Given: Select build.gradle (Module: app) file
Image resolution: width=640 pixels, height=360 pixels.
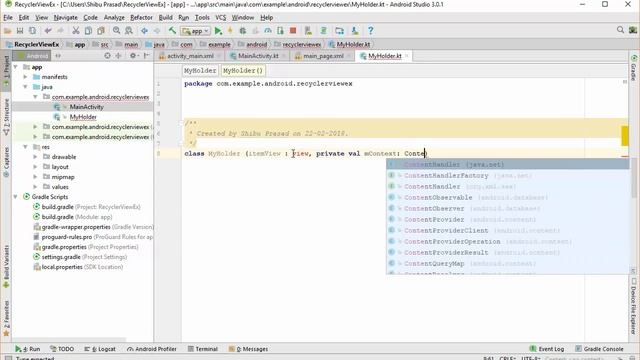Looking at the screenshot, I should click(77, 217).
